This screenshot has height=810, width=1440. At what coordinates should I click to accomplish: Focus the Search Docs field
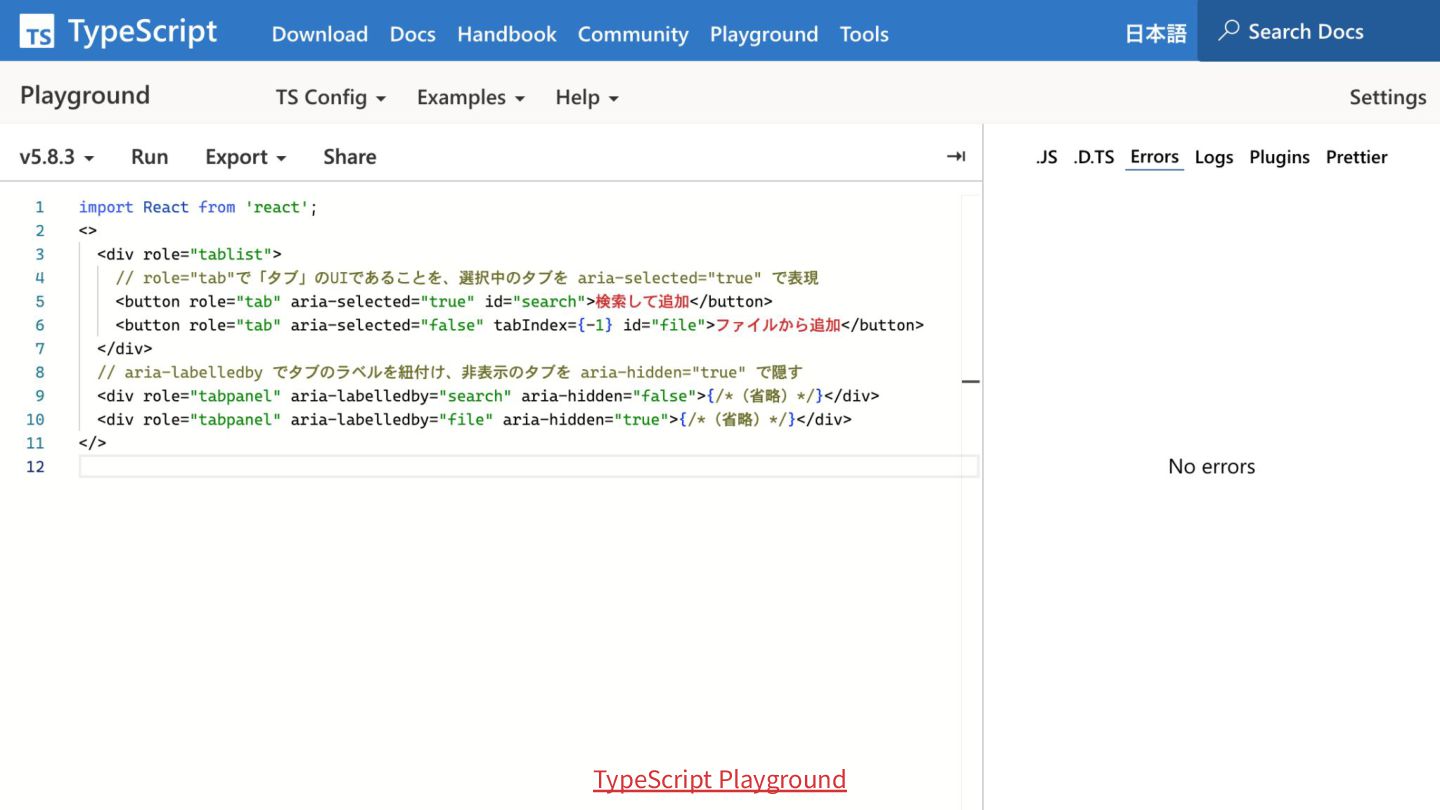pos(1318,31)
